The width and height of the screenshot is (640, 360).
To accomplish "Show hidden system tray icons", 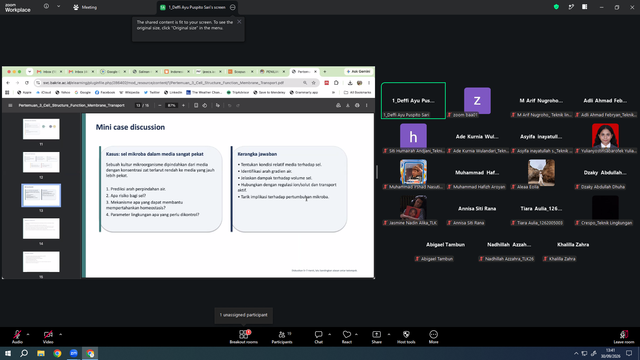I will tap(576, 353).
